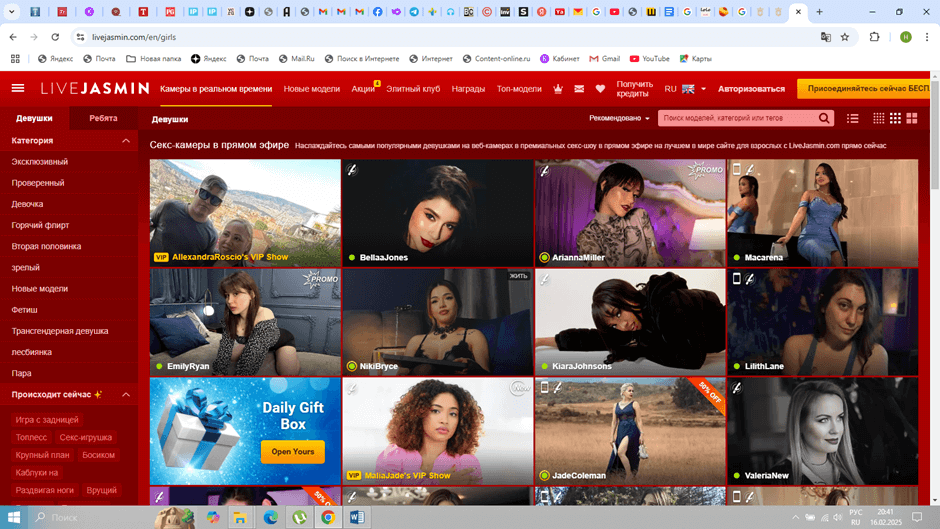Open the hamburger menu beside the site logo

(x=17, y=88)
